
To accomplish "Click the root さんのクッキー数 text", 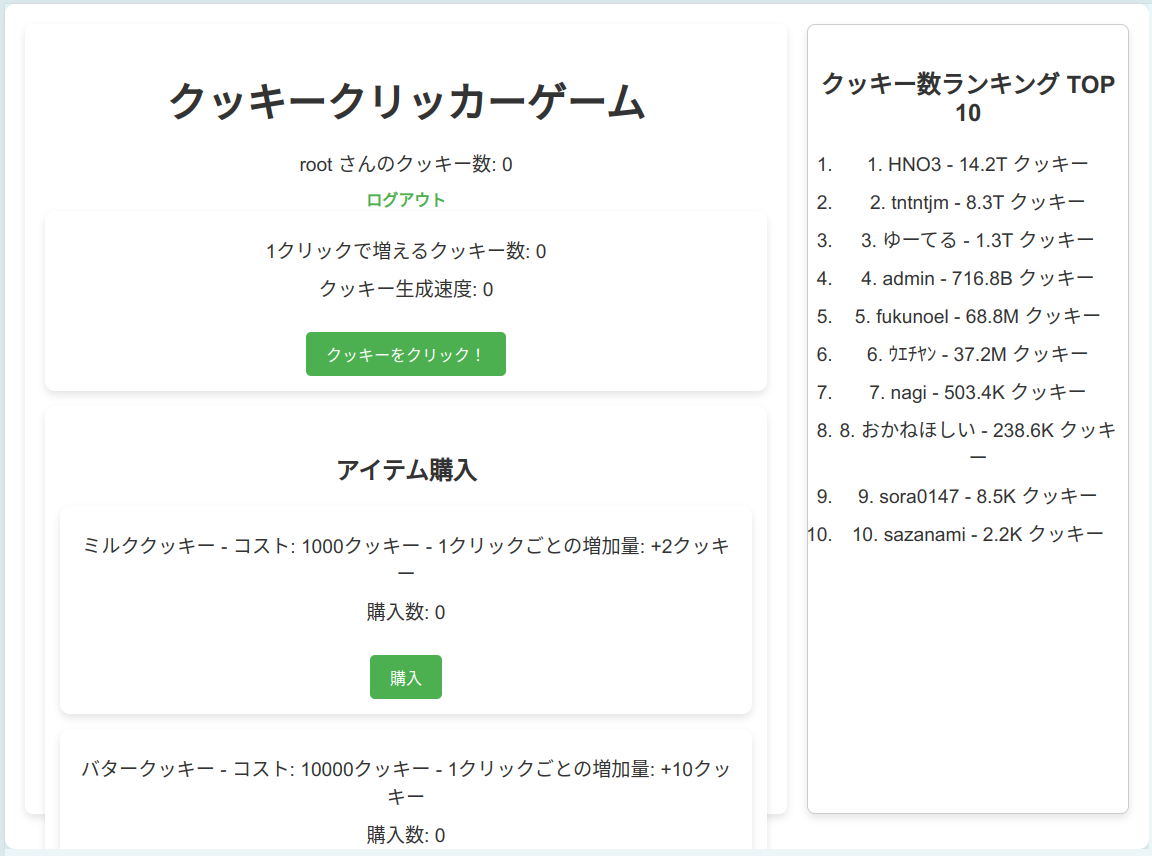I will tap(406, 164).
